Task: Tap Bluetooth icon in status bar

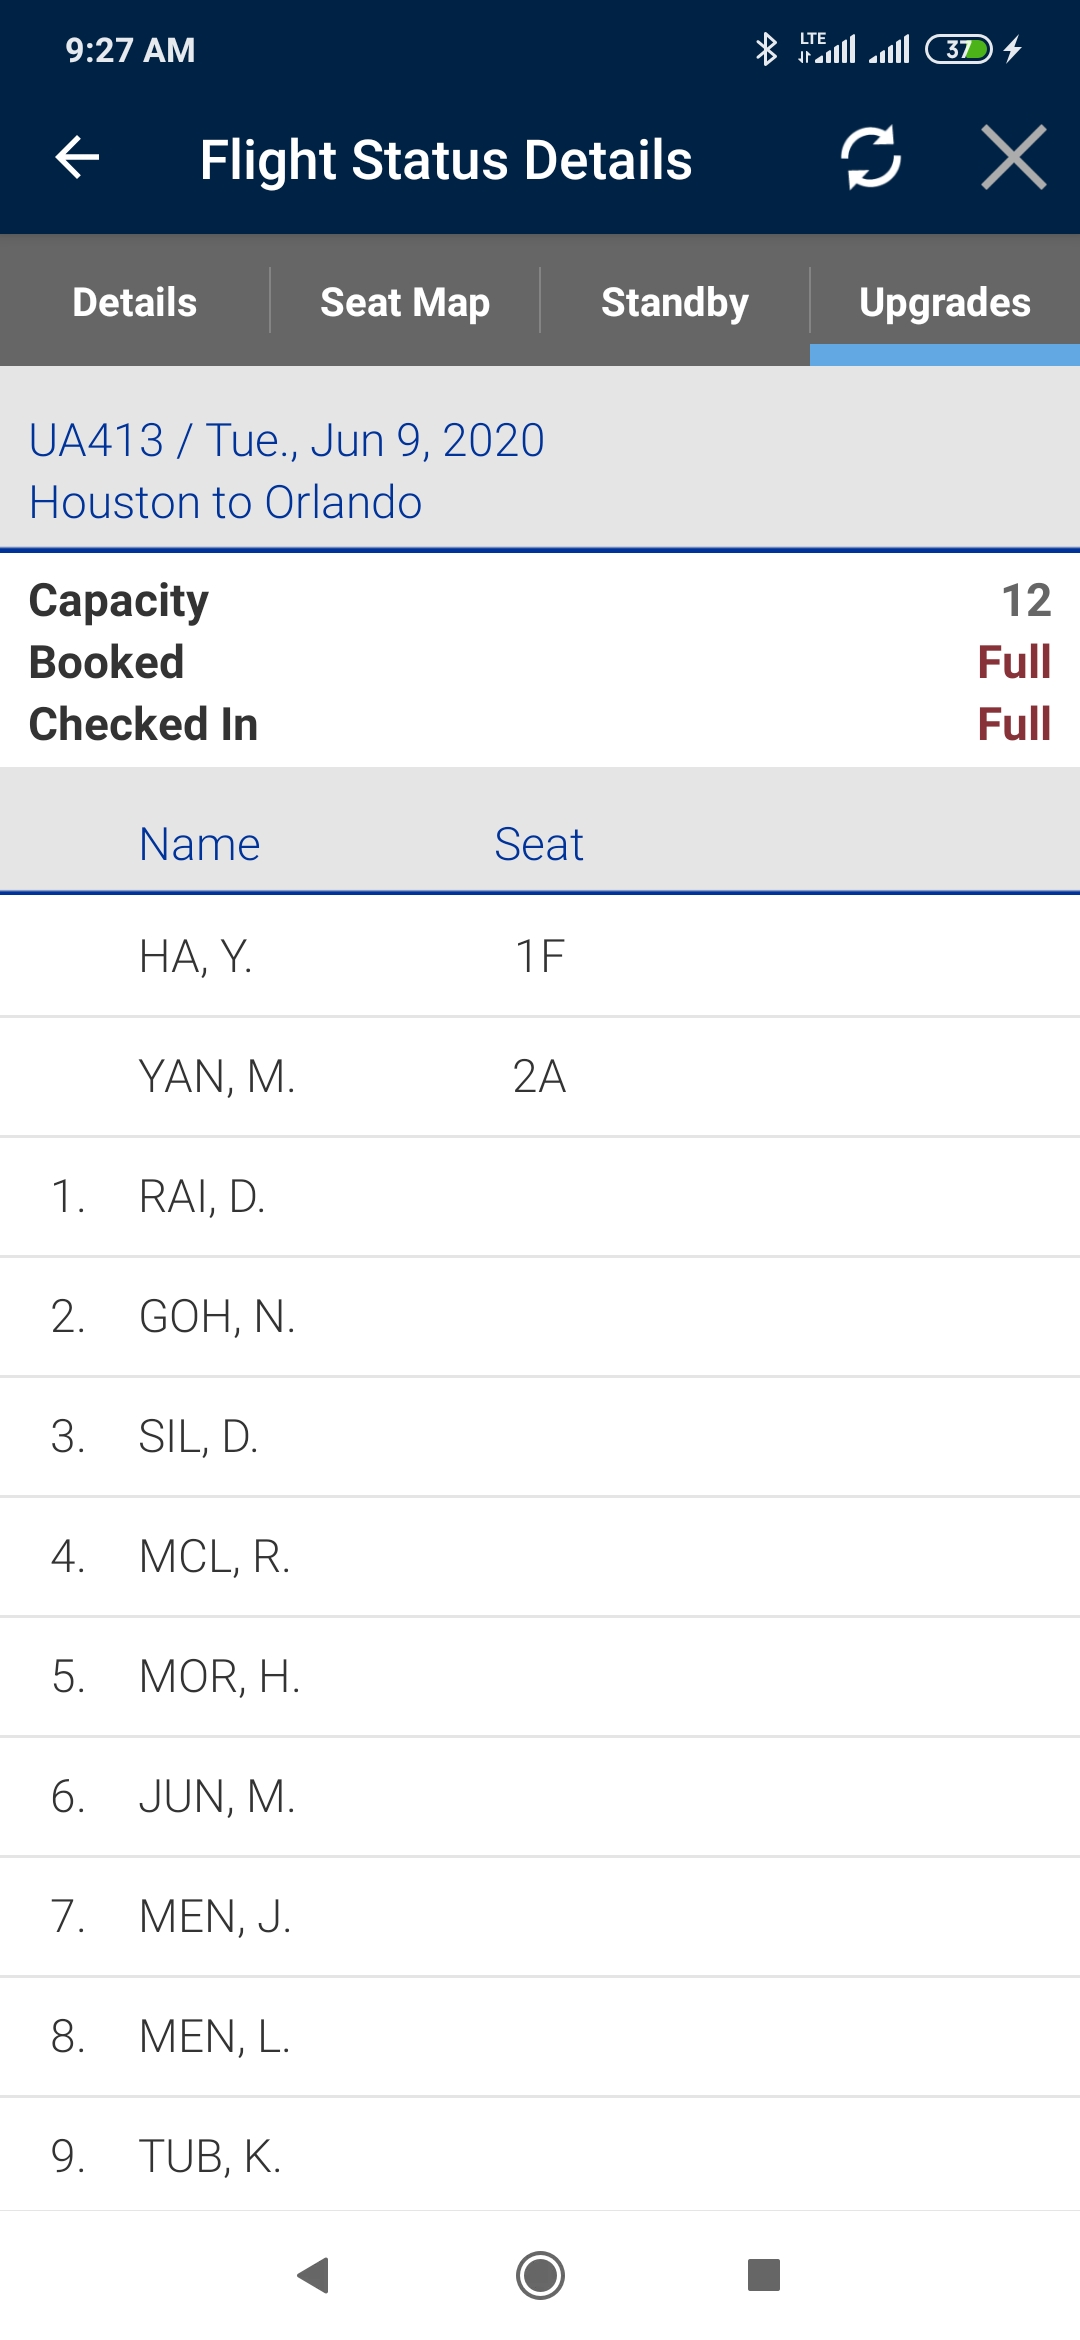Action: pyautogui.click(x=766, y=49)
